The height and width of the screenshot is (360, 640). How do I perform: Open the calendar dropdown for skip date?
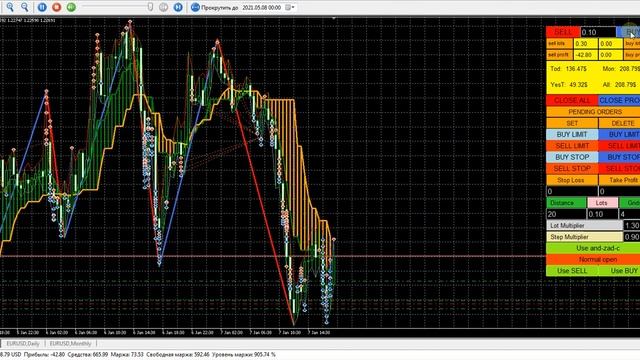pyautogui.click(x=290, y=7)
